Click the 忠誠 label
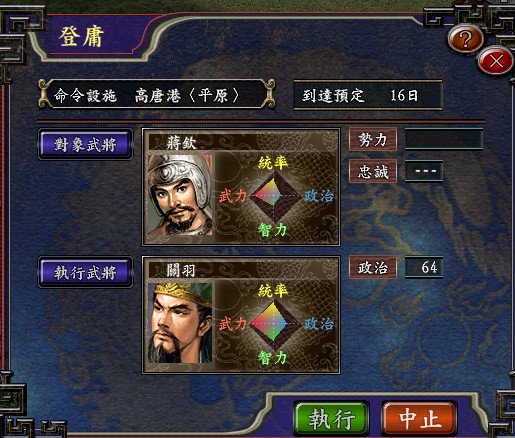The width and height of the screenshot is (515, 438). 373,171
